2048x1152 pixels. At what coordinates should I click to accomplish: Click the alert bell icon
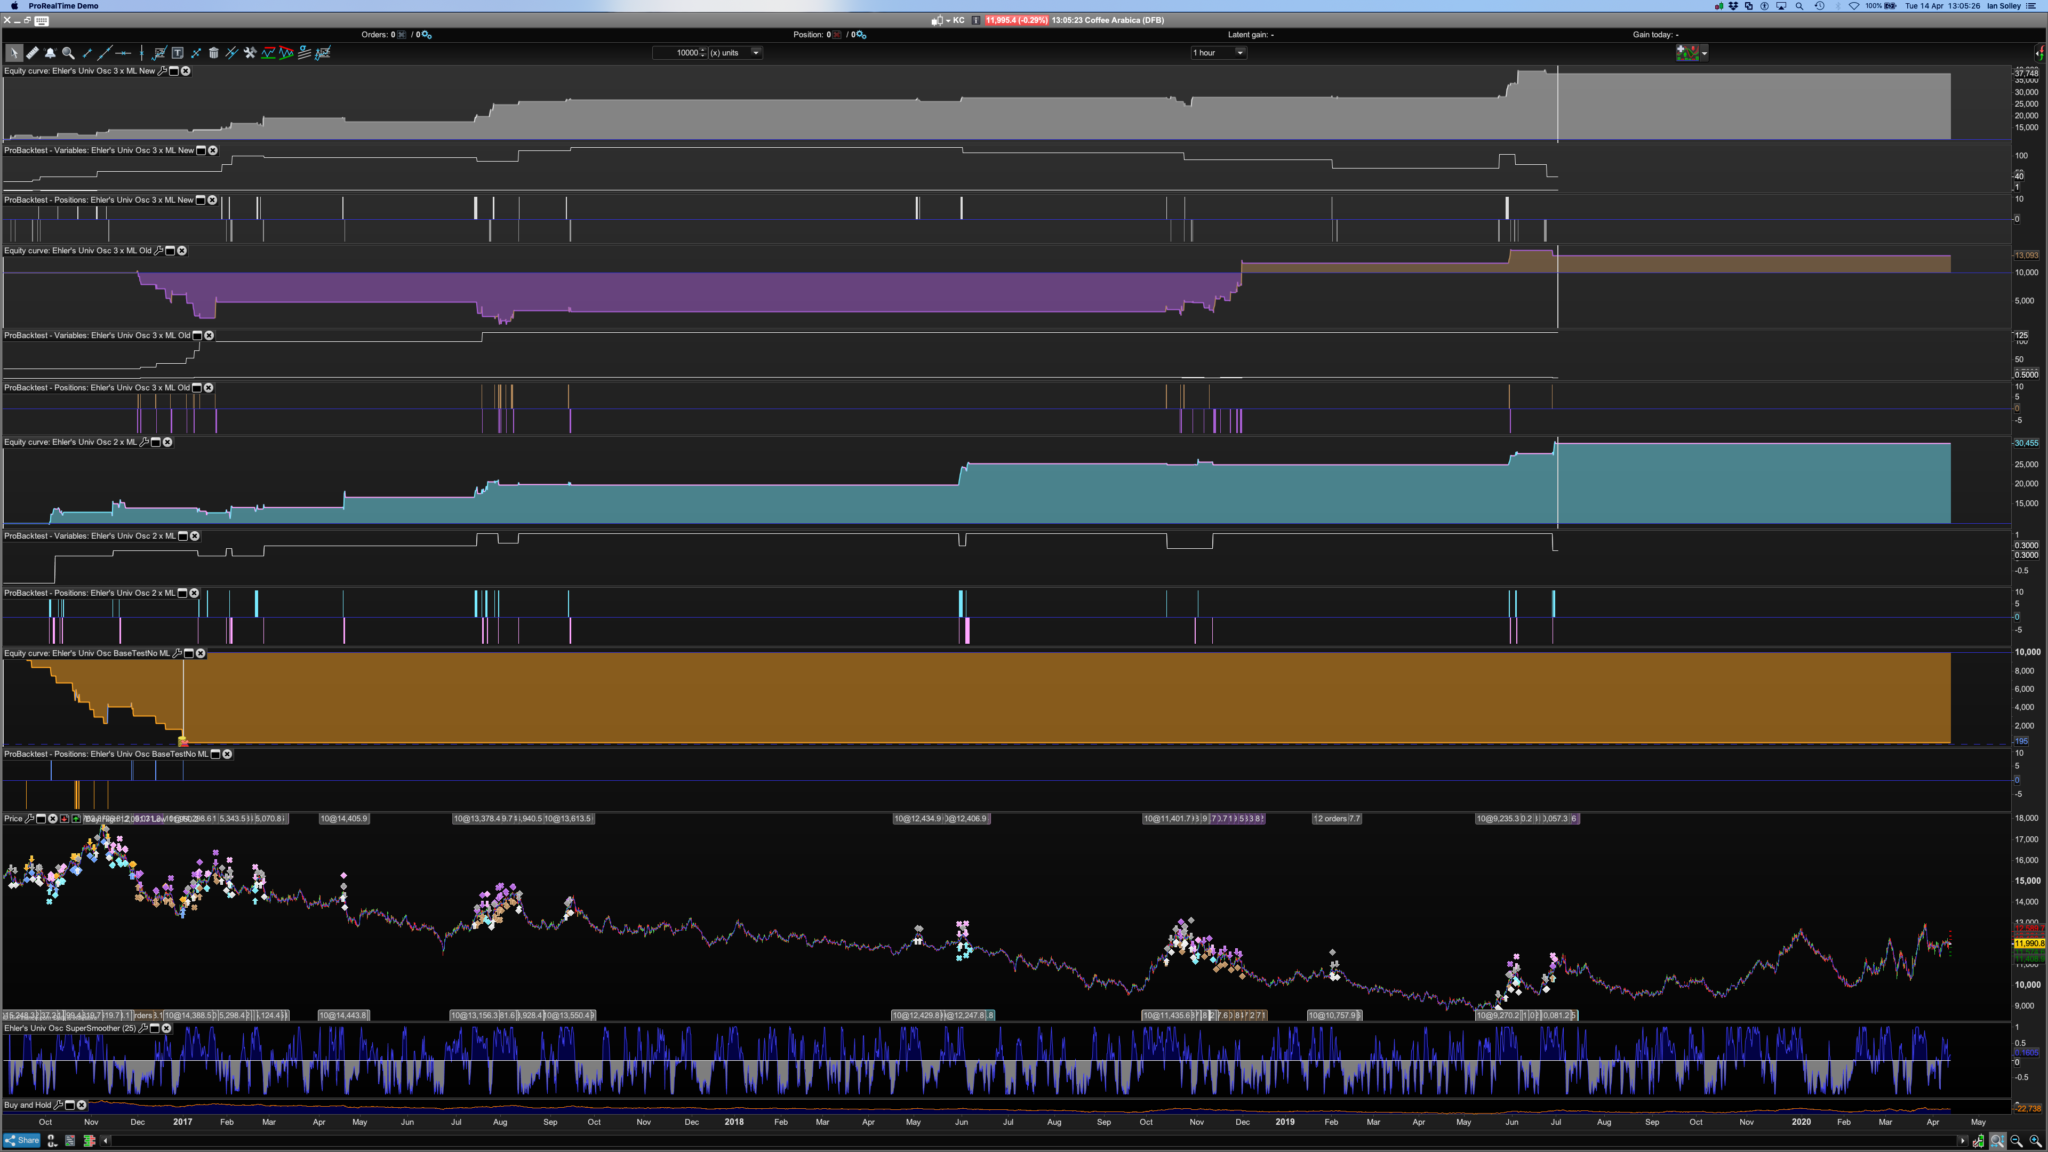[50, 53]
